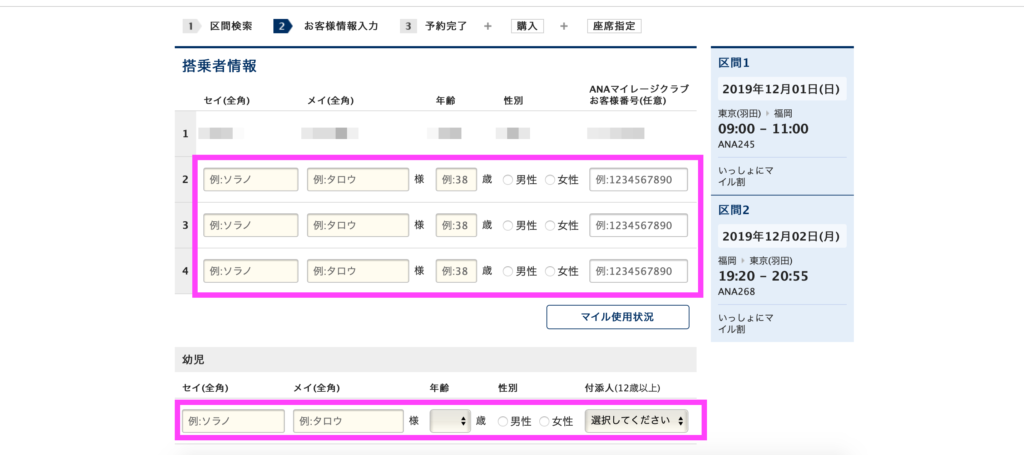Click the 購入 step label

[527, 27]
